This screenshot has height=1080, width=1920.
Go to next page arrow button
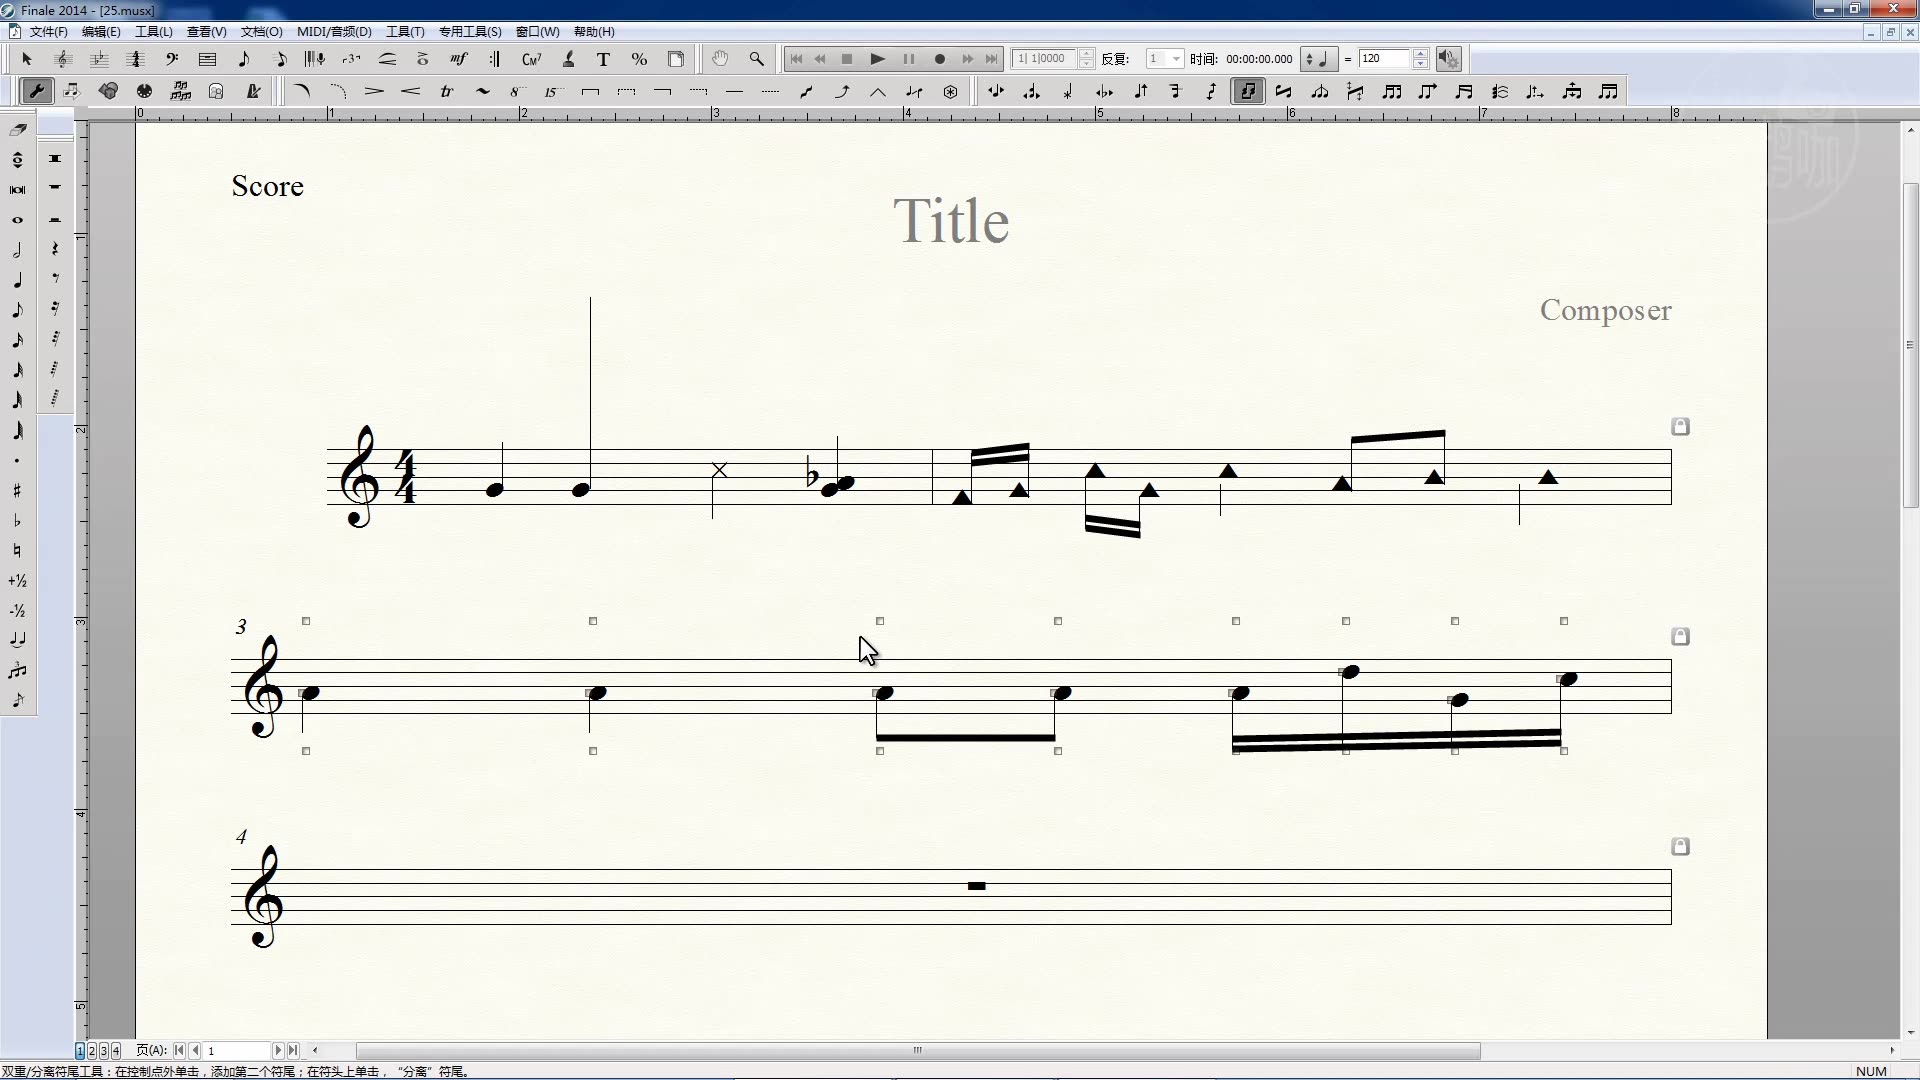(278, 1050)
